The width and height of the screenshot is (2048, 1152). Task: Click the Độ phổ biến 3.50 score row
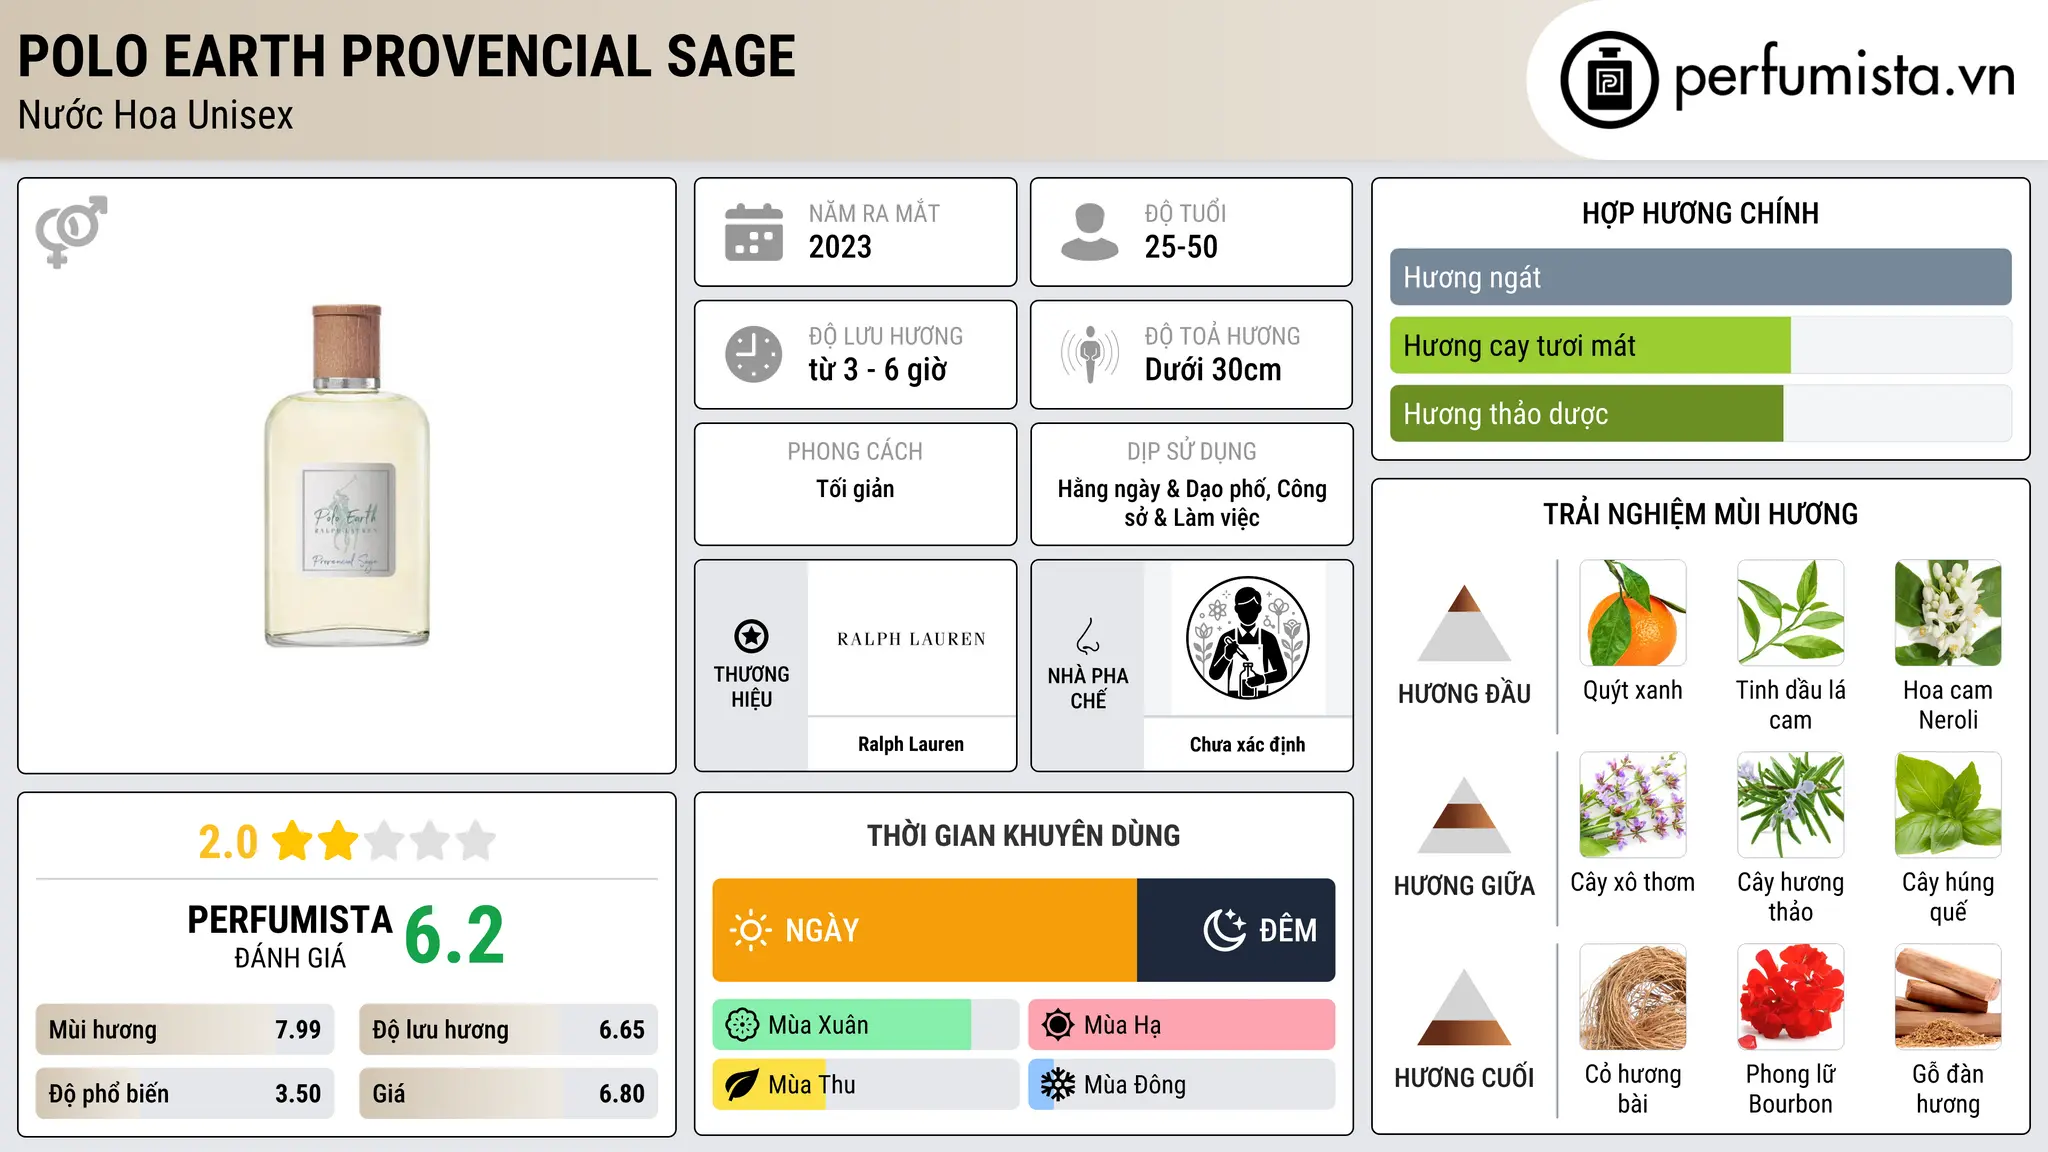pos(185,1093)
